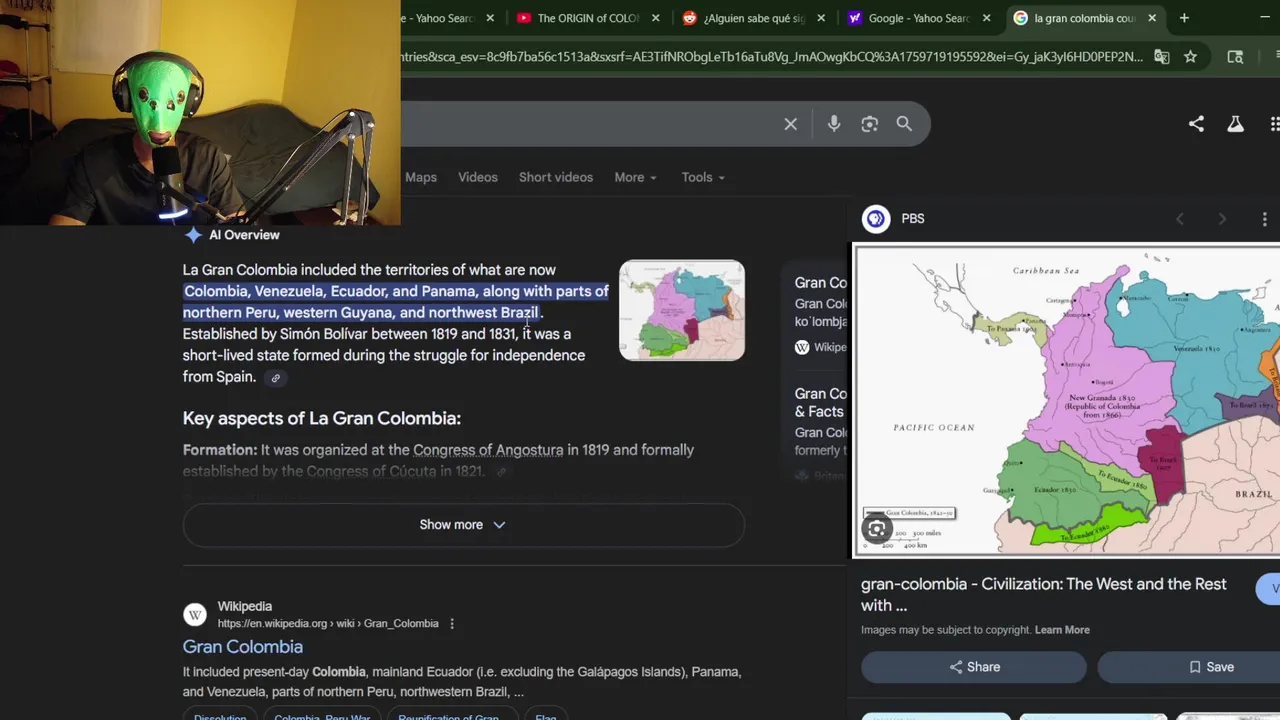This screenshot has height=720, width=1280.
Task: Open Search Labs flask icon
Action: (1235, 124)
